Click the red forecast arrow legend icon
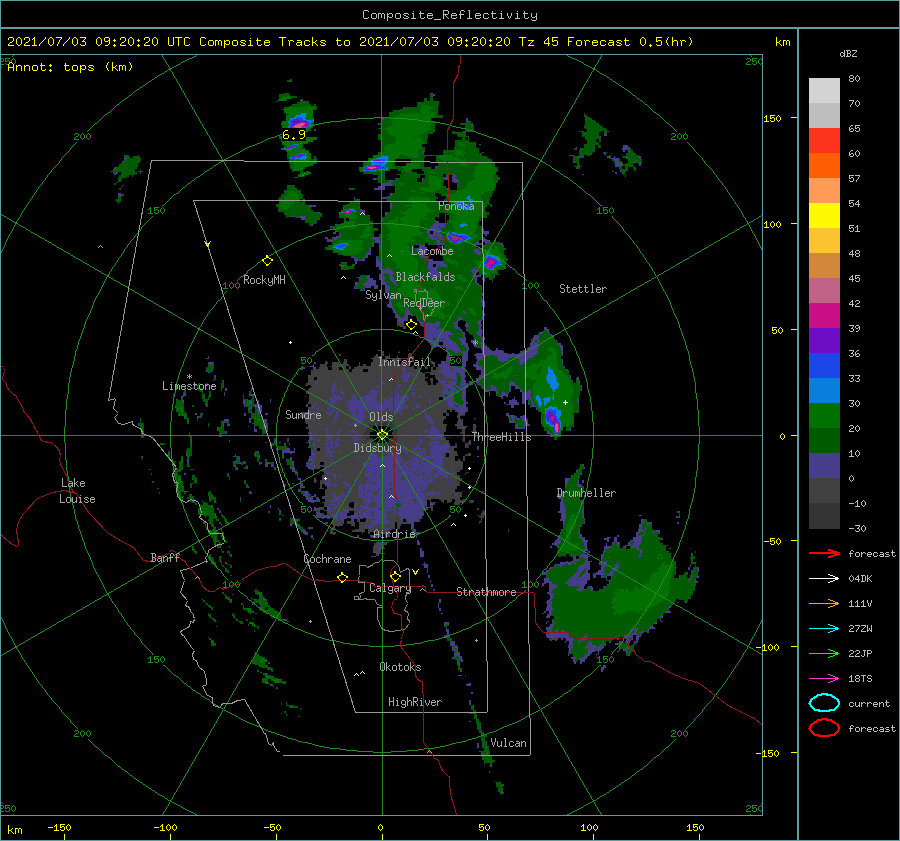Viewport: 900px width, 841px height. coord(824,553)
